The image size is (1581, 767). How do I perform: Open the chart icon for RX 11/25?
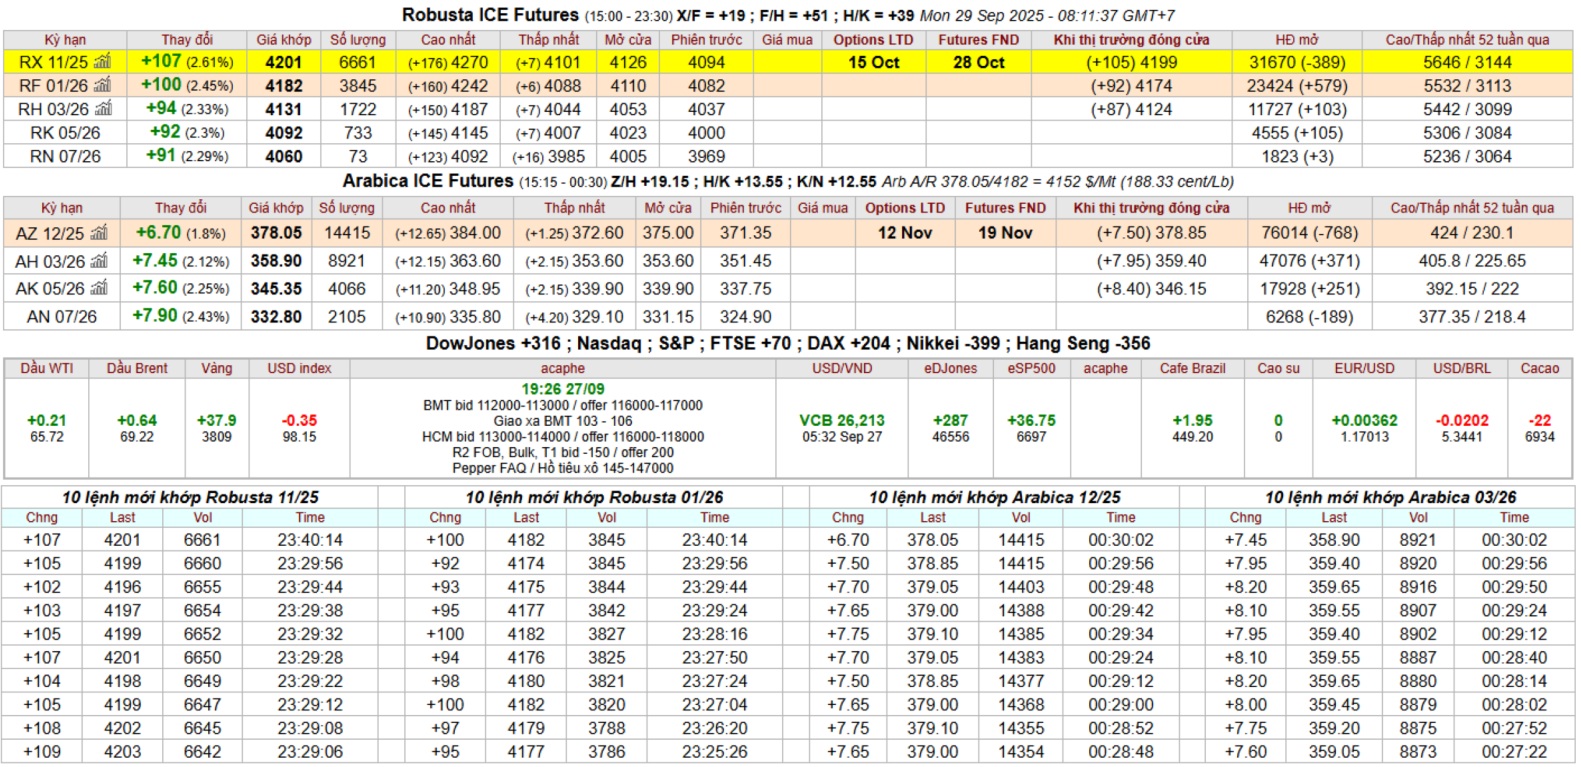click(x=102, y=62)
